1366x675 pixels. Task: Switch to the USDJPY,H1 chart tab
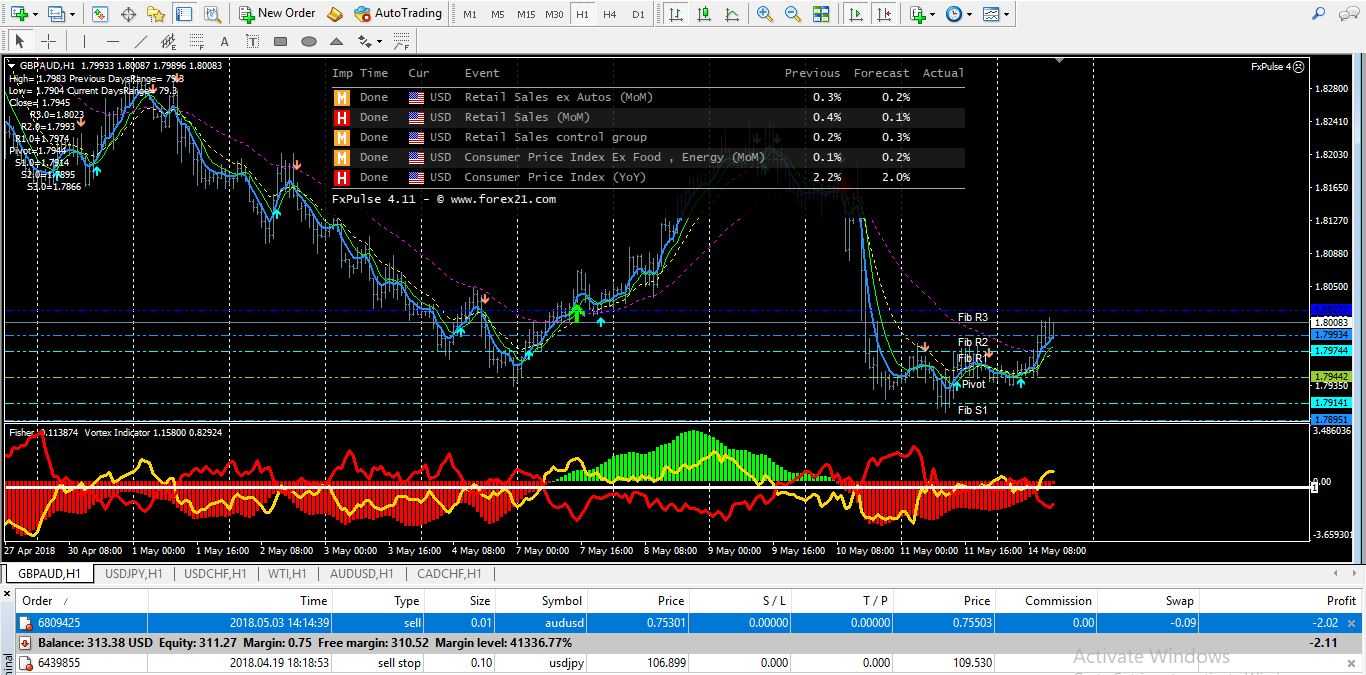[134, 574]
